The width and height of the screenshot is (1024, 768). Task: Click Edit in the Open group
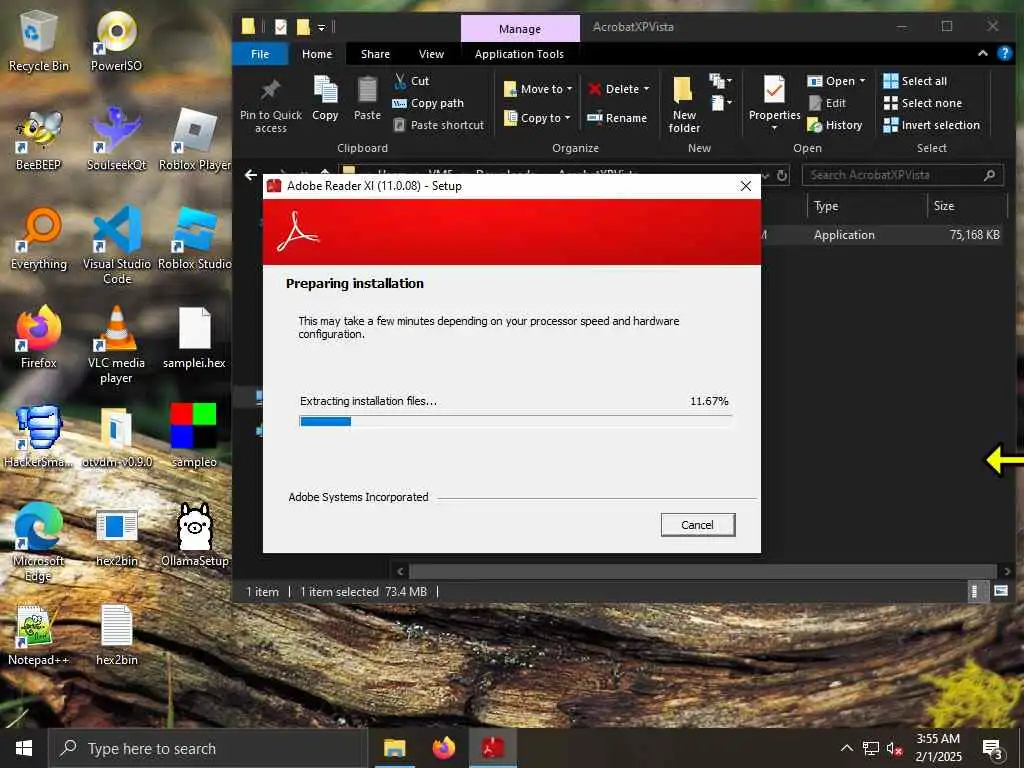point(827,103)
